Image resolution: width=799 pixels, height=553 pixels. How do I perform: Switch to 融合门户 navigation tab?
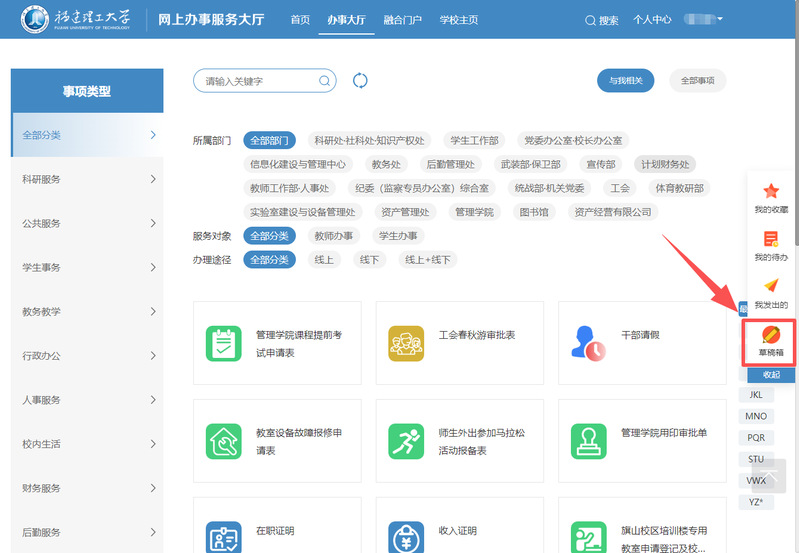click(402, 20)
